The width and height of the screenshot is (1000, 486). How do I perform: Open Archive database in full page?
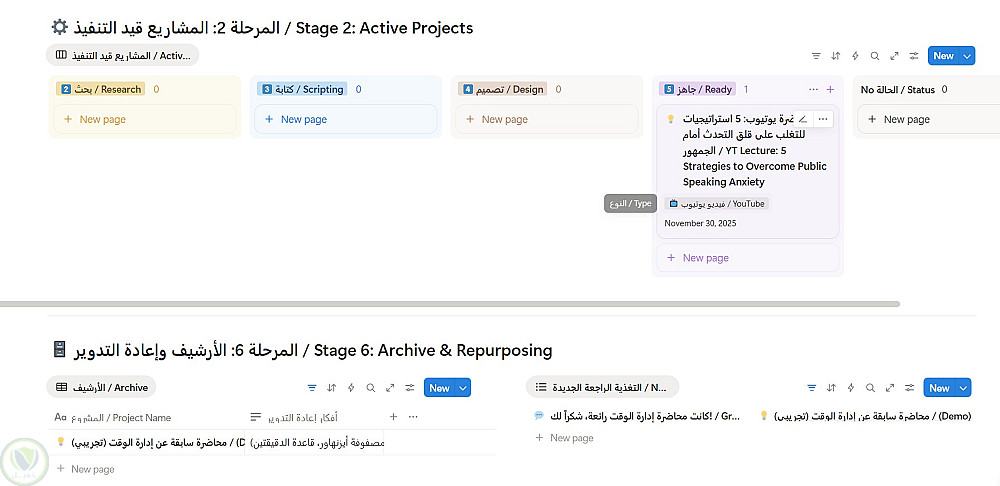point(390,388)
